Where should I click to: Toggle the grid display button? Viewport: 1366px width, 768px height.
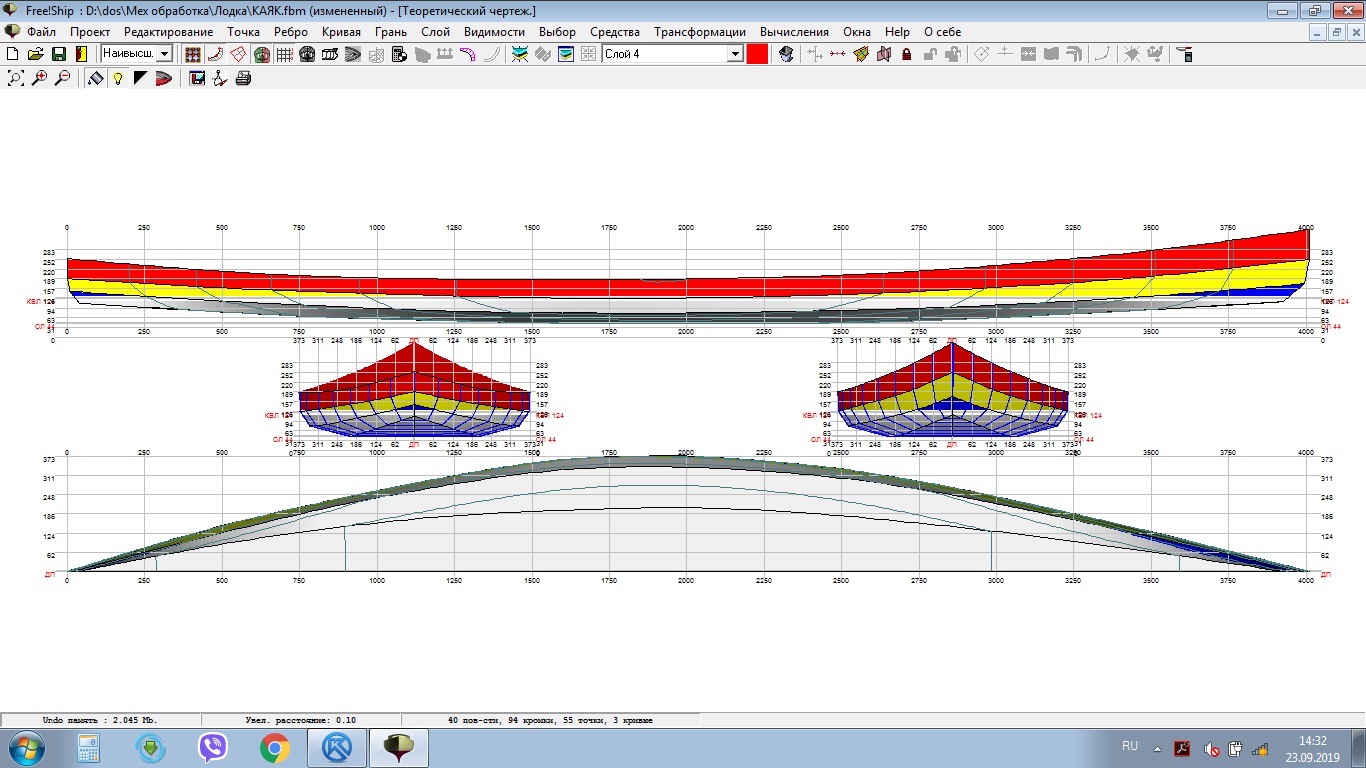point(284,54)
